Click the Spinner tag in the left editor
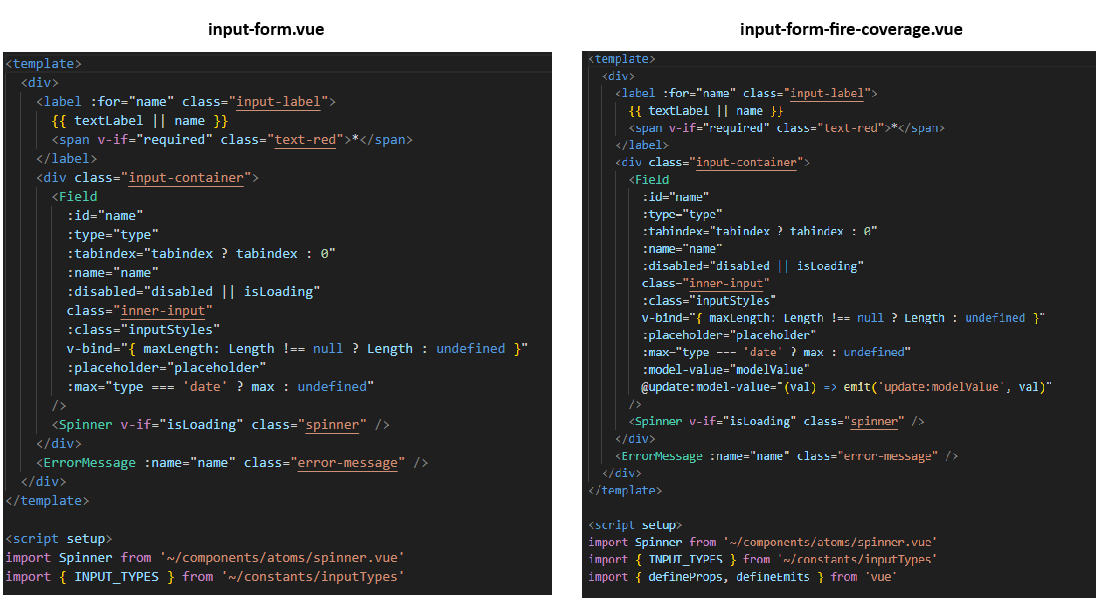 (84, 424)
